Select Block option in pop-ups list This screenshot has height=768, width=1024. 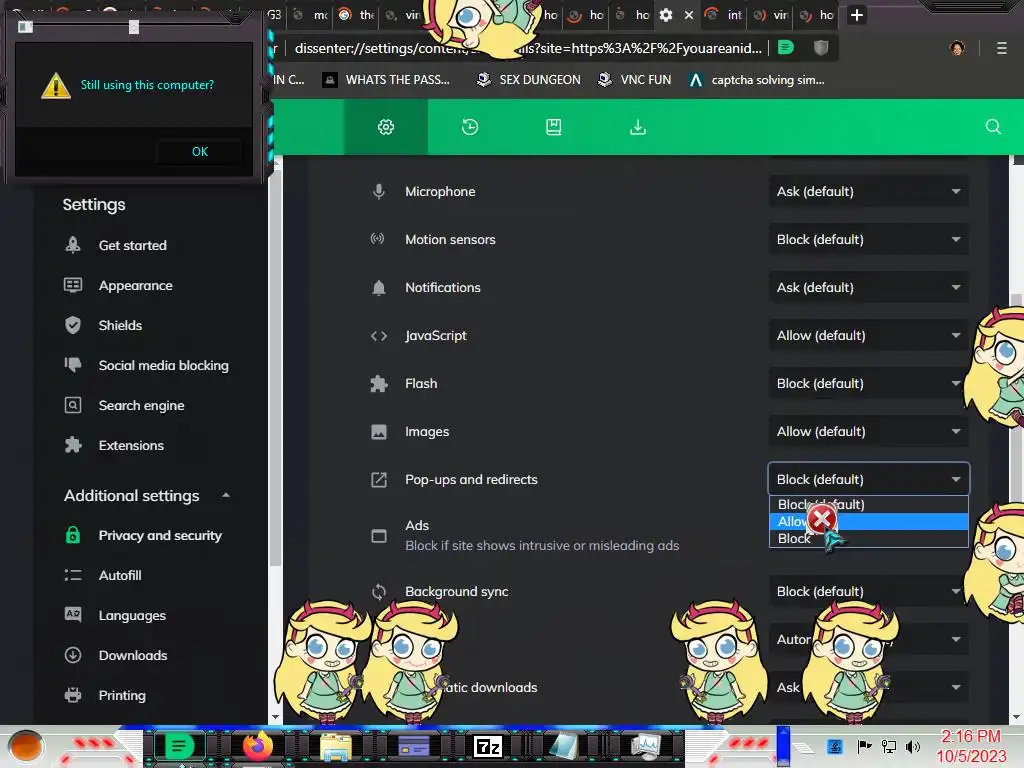(869, 539)
